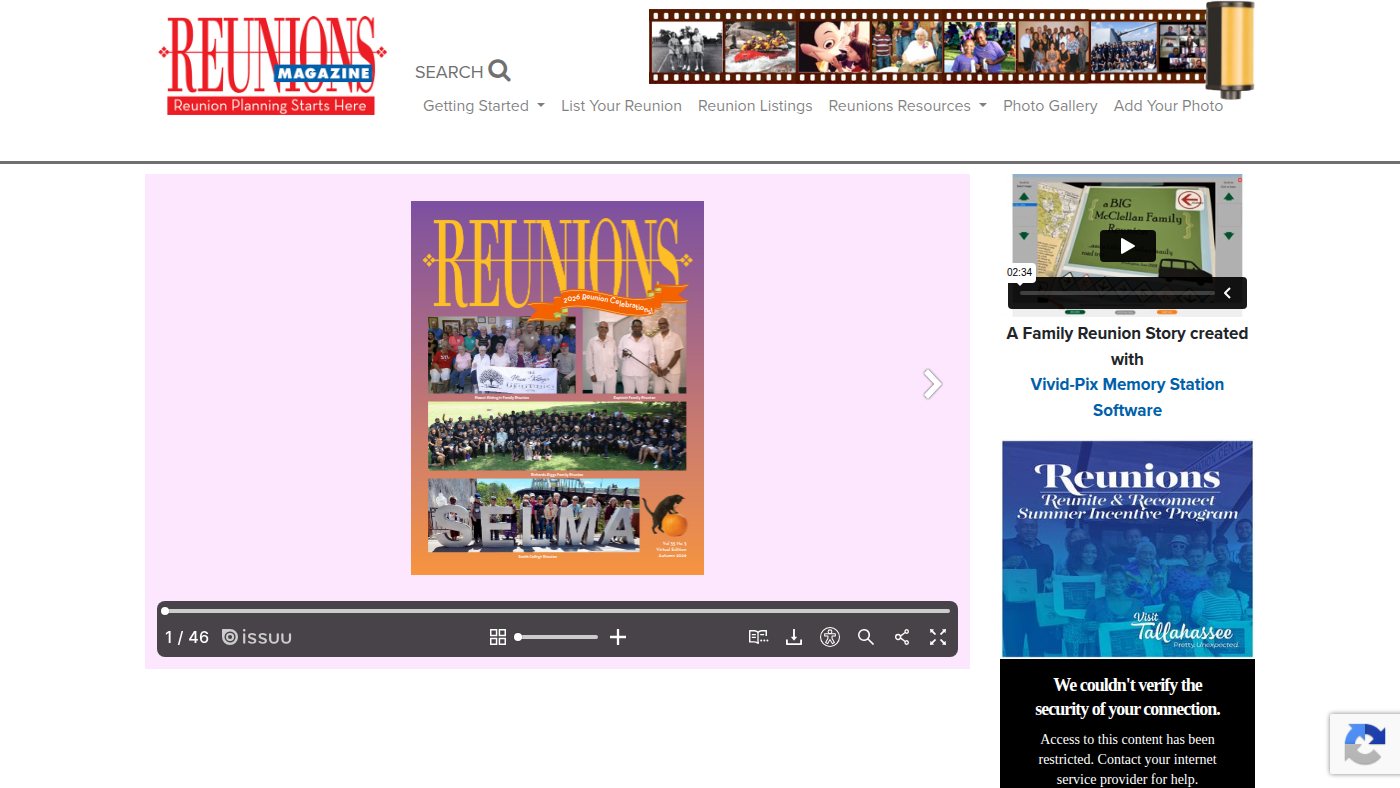Open the Add Your Photo page
1400x788 pixels.
(1168, 106)
